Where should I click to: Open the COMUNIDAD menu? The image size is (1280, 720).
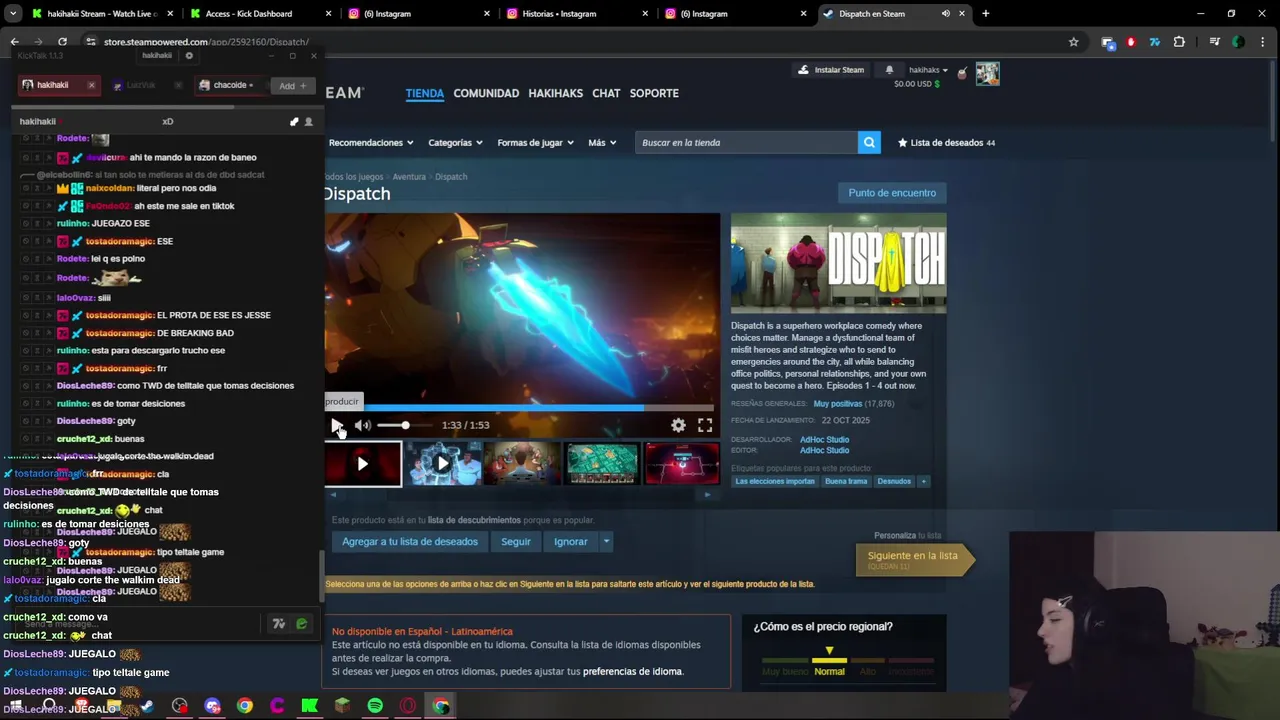[486, 93]
